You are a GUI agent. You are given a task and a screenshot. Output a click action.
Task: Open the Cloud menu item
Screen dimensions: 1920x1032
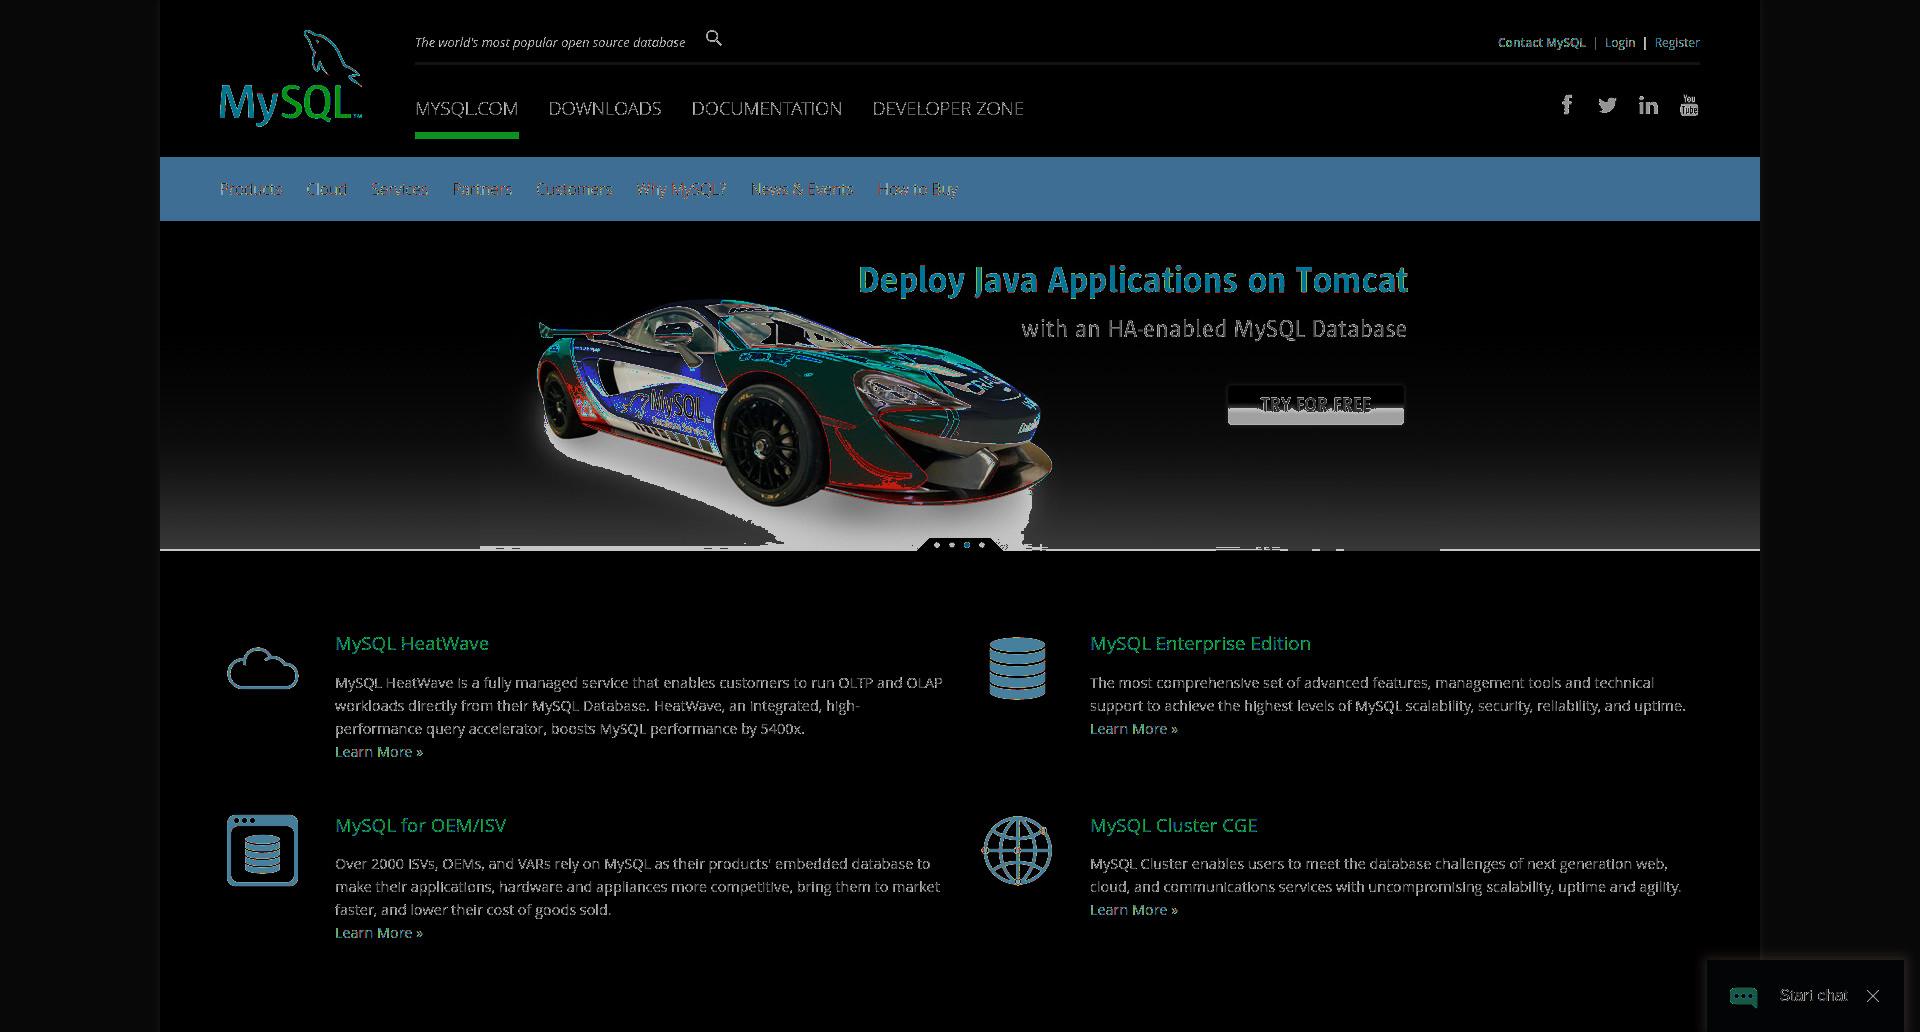(327, 189)
